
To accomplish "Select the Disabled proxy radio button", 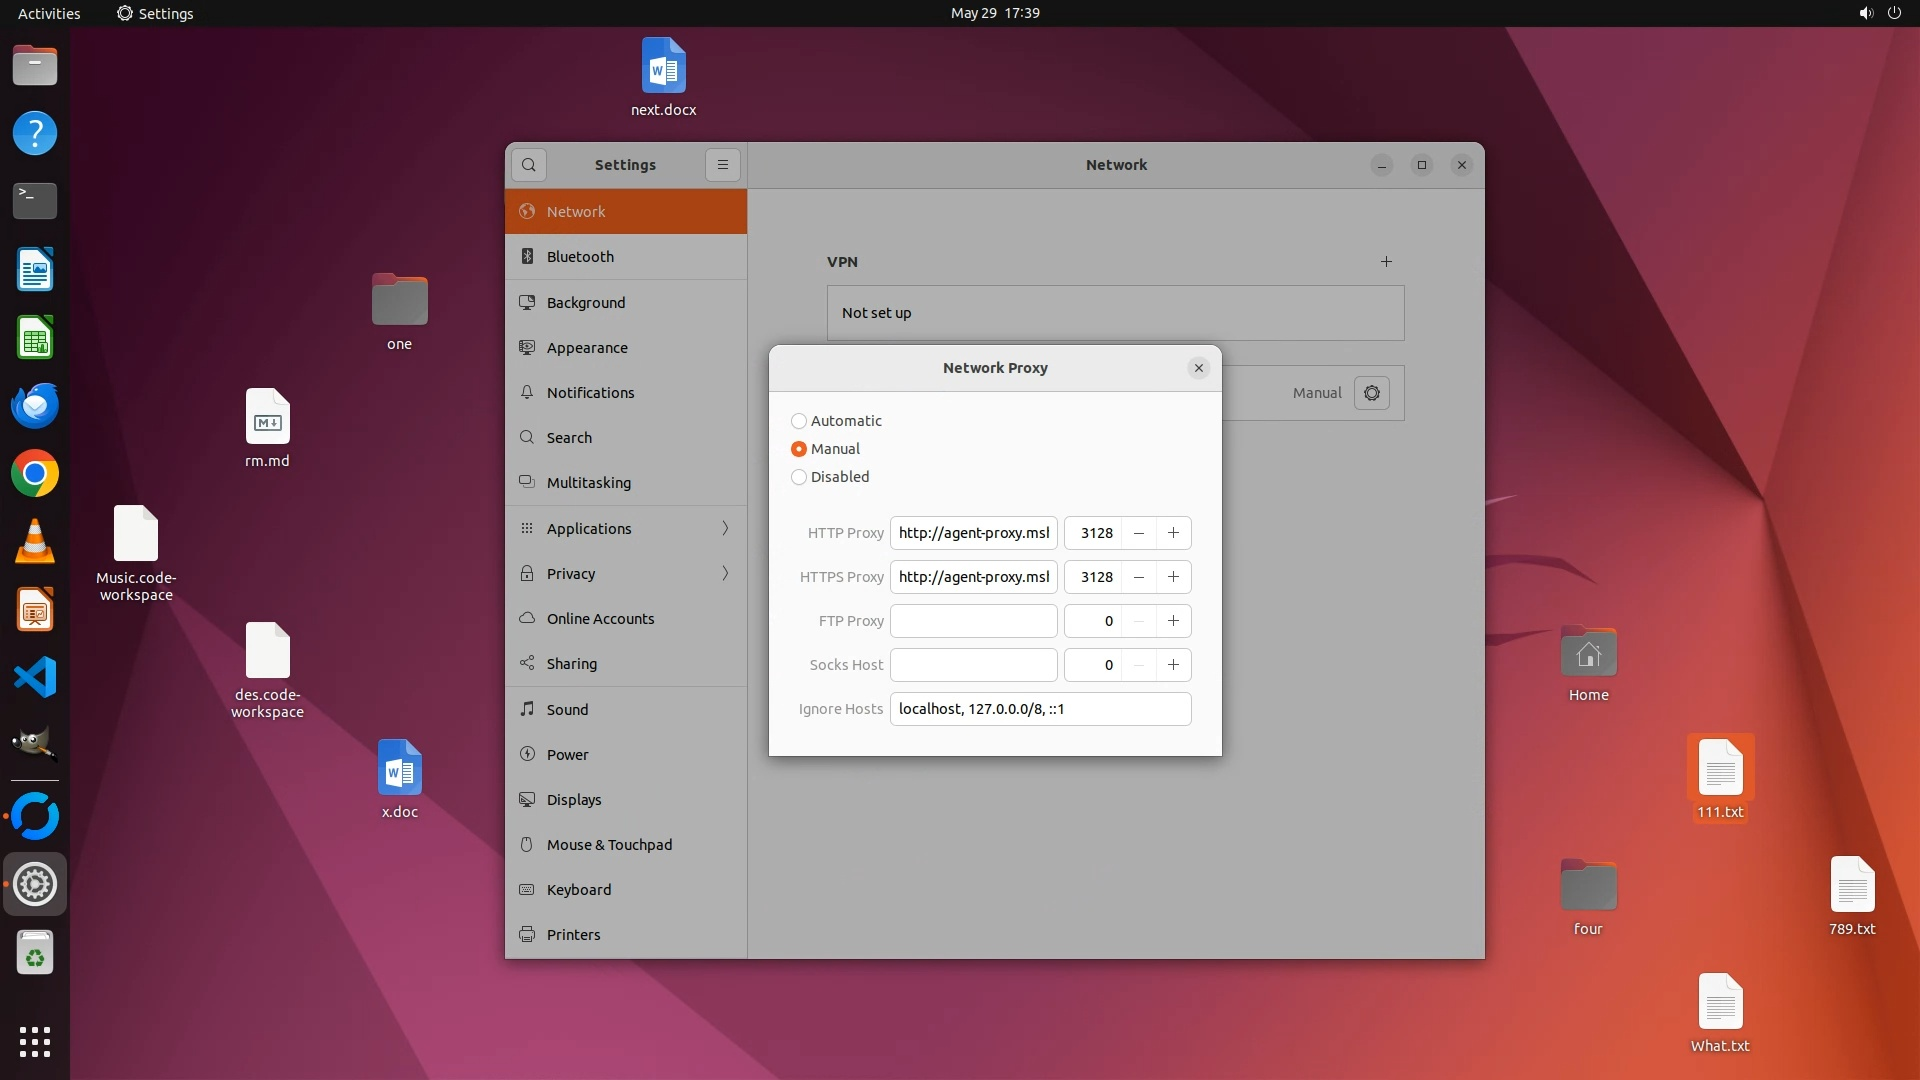I will coord(799,477).
